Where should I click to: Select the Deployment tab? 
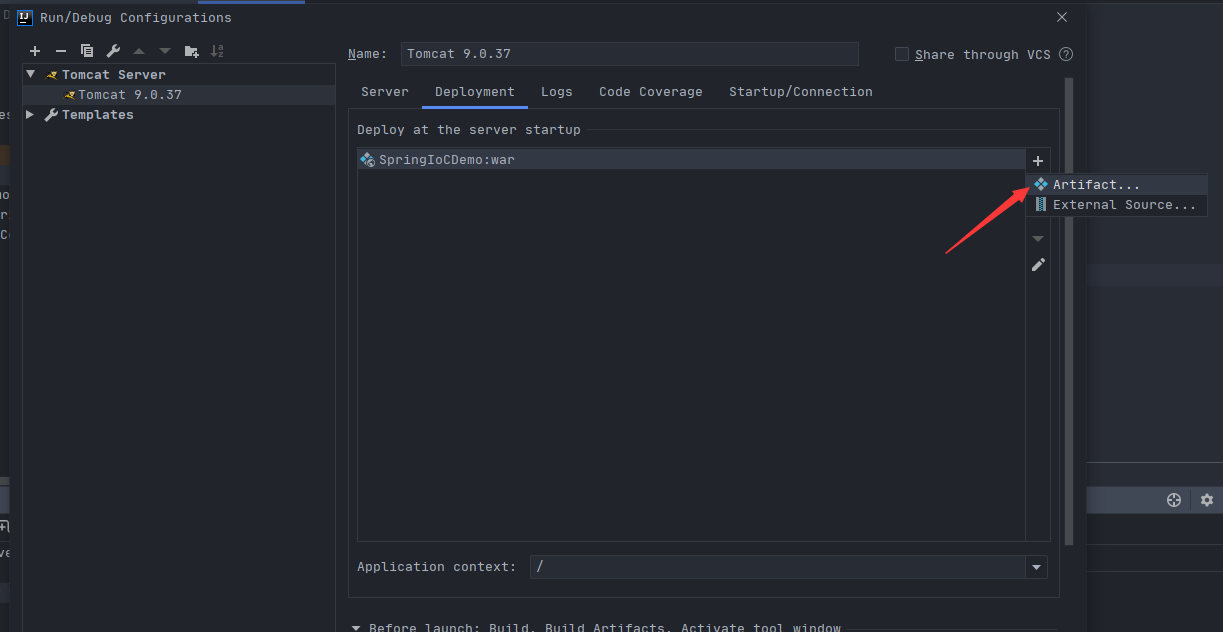pos(475,92)
